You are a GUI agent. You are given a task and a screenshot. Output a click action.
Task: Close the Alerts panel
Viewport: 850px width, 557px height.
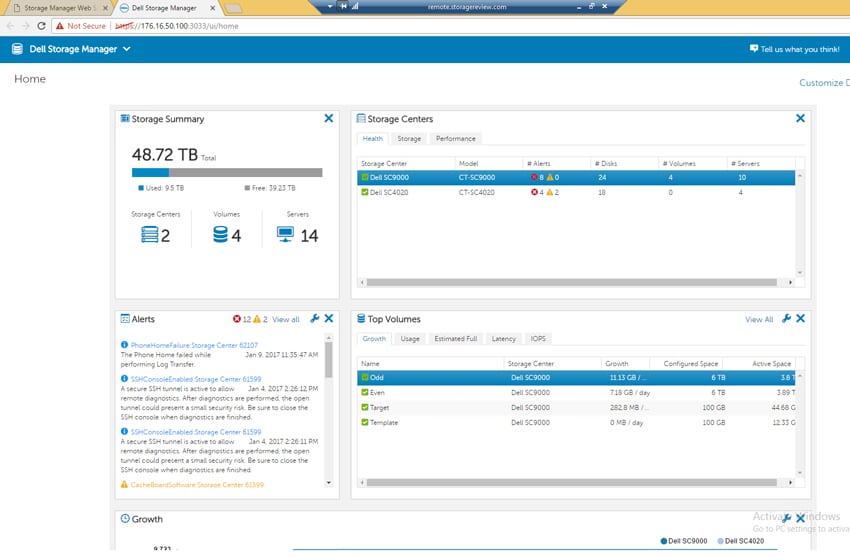click(x=329, y=319)
